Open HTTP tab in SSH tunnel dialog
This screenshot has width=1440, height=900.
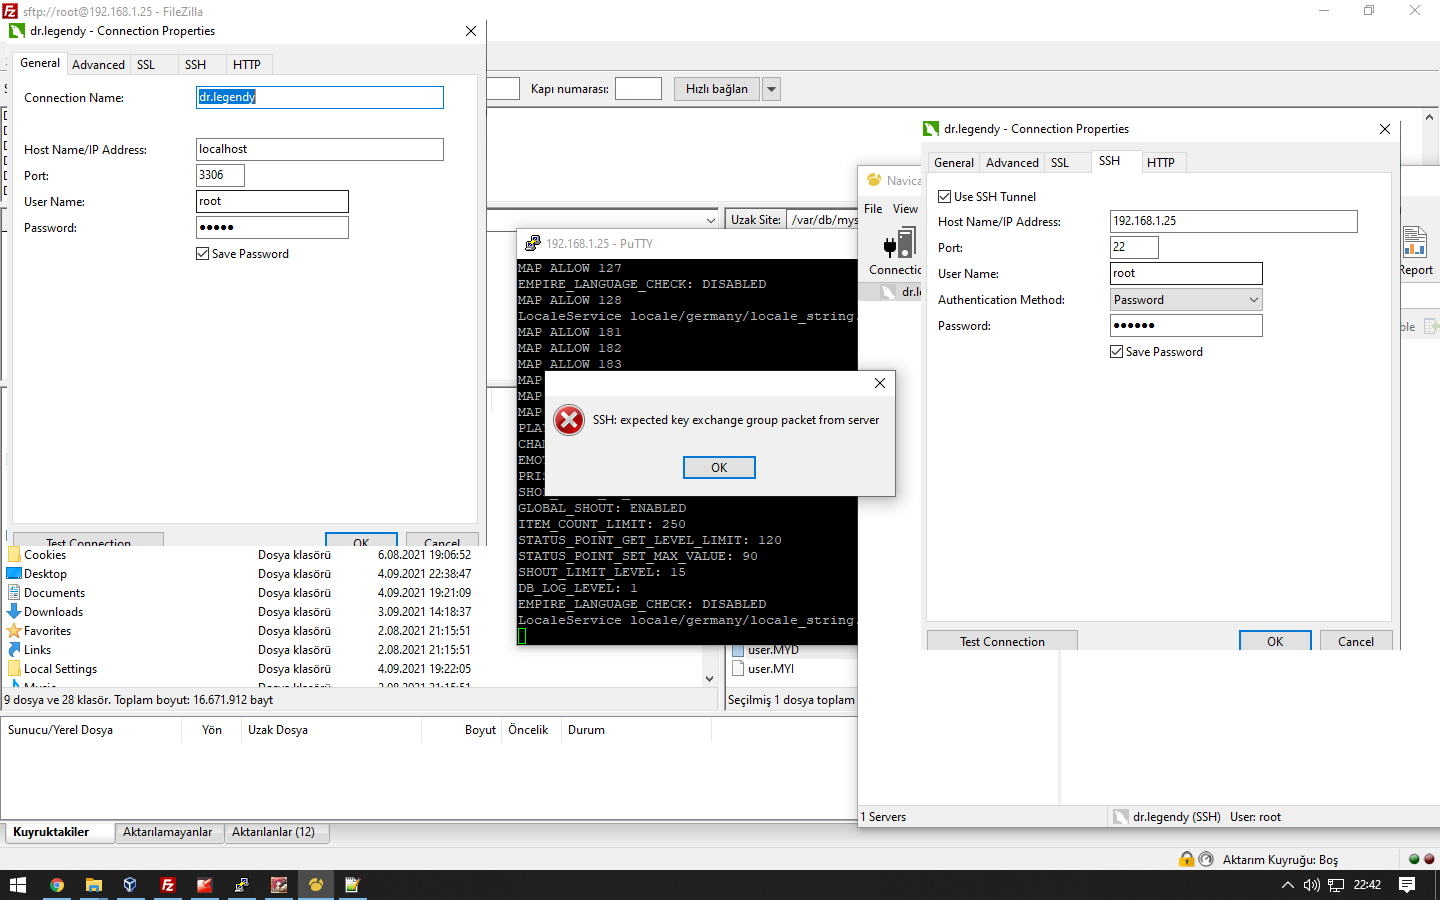1161,162
